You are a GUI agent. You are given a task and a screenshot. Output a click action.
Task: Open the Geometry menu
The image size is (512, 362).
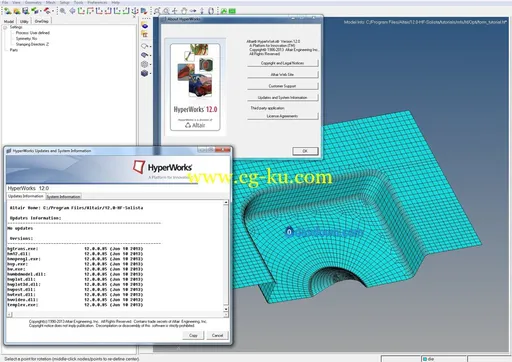pyautogui.click(x=33, y=3)
